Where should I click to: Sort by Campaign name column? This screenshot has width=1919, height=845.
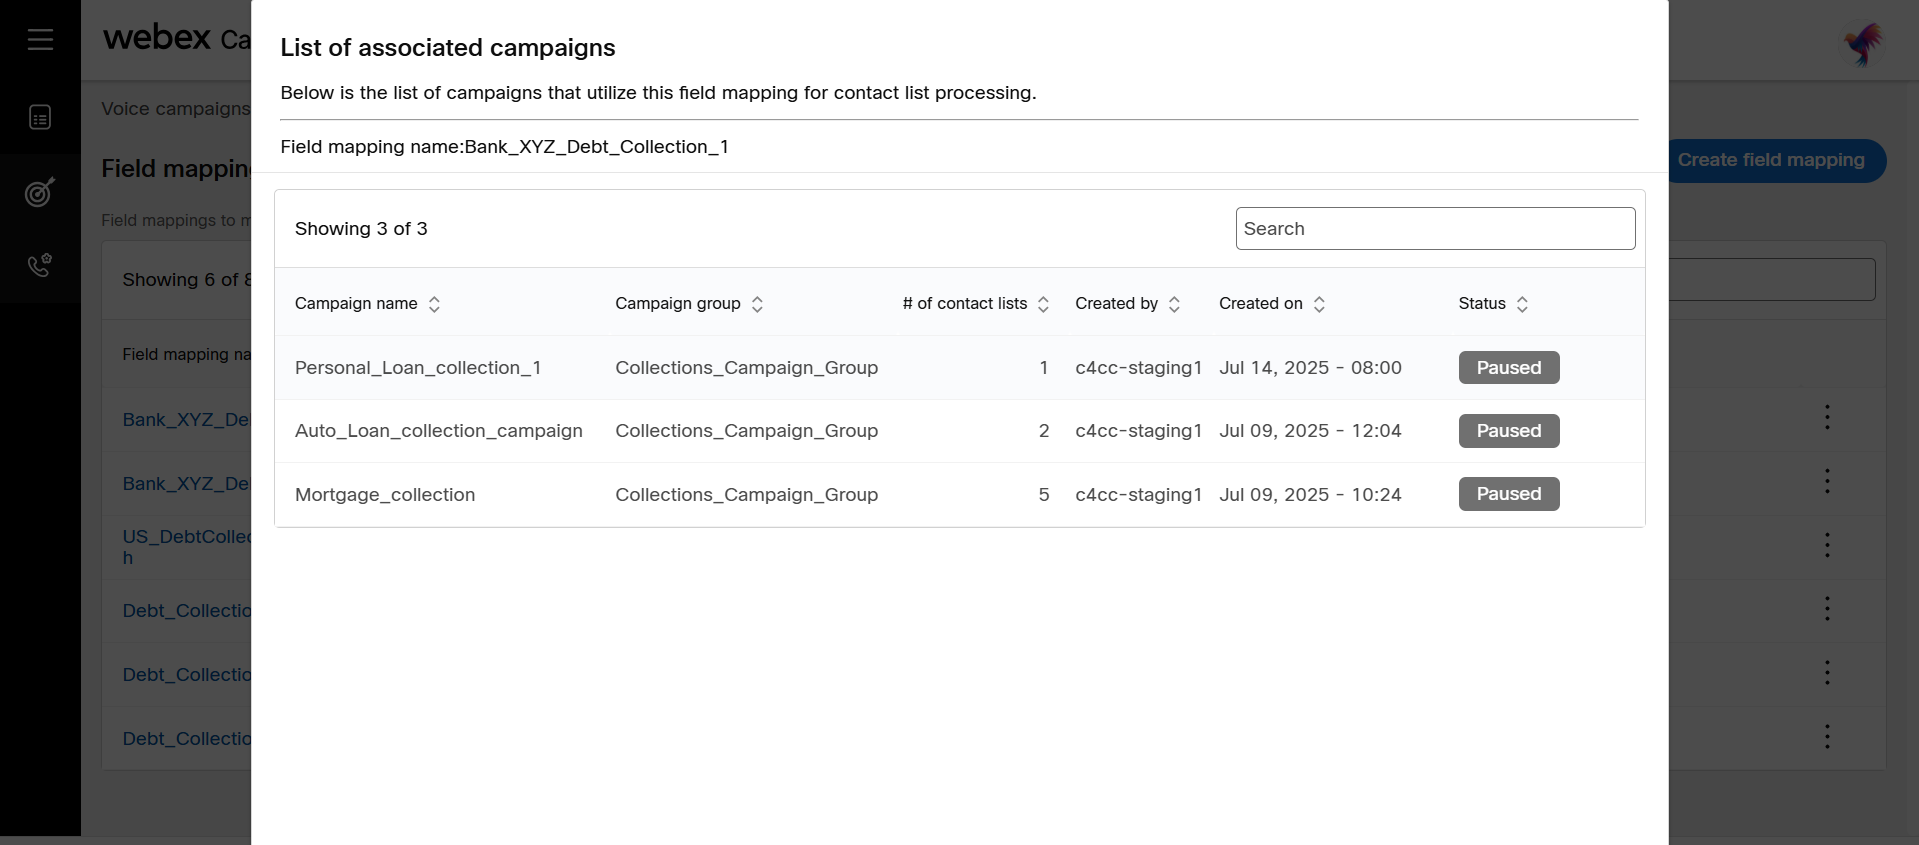click(434, 304)
